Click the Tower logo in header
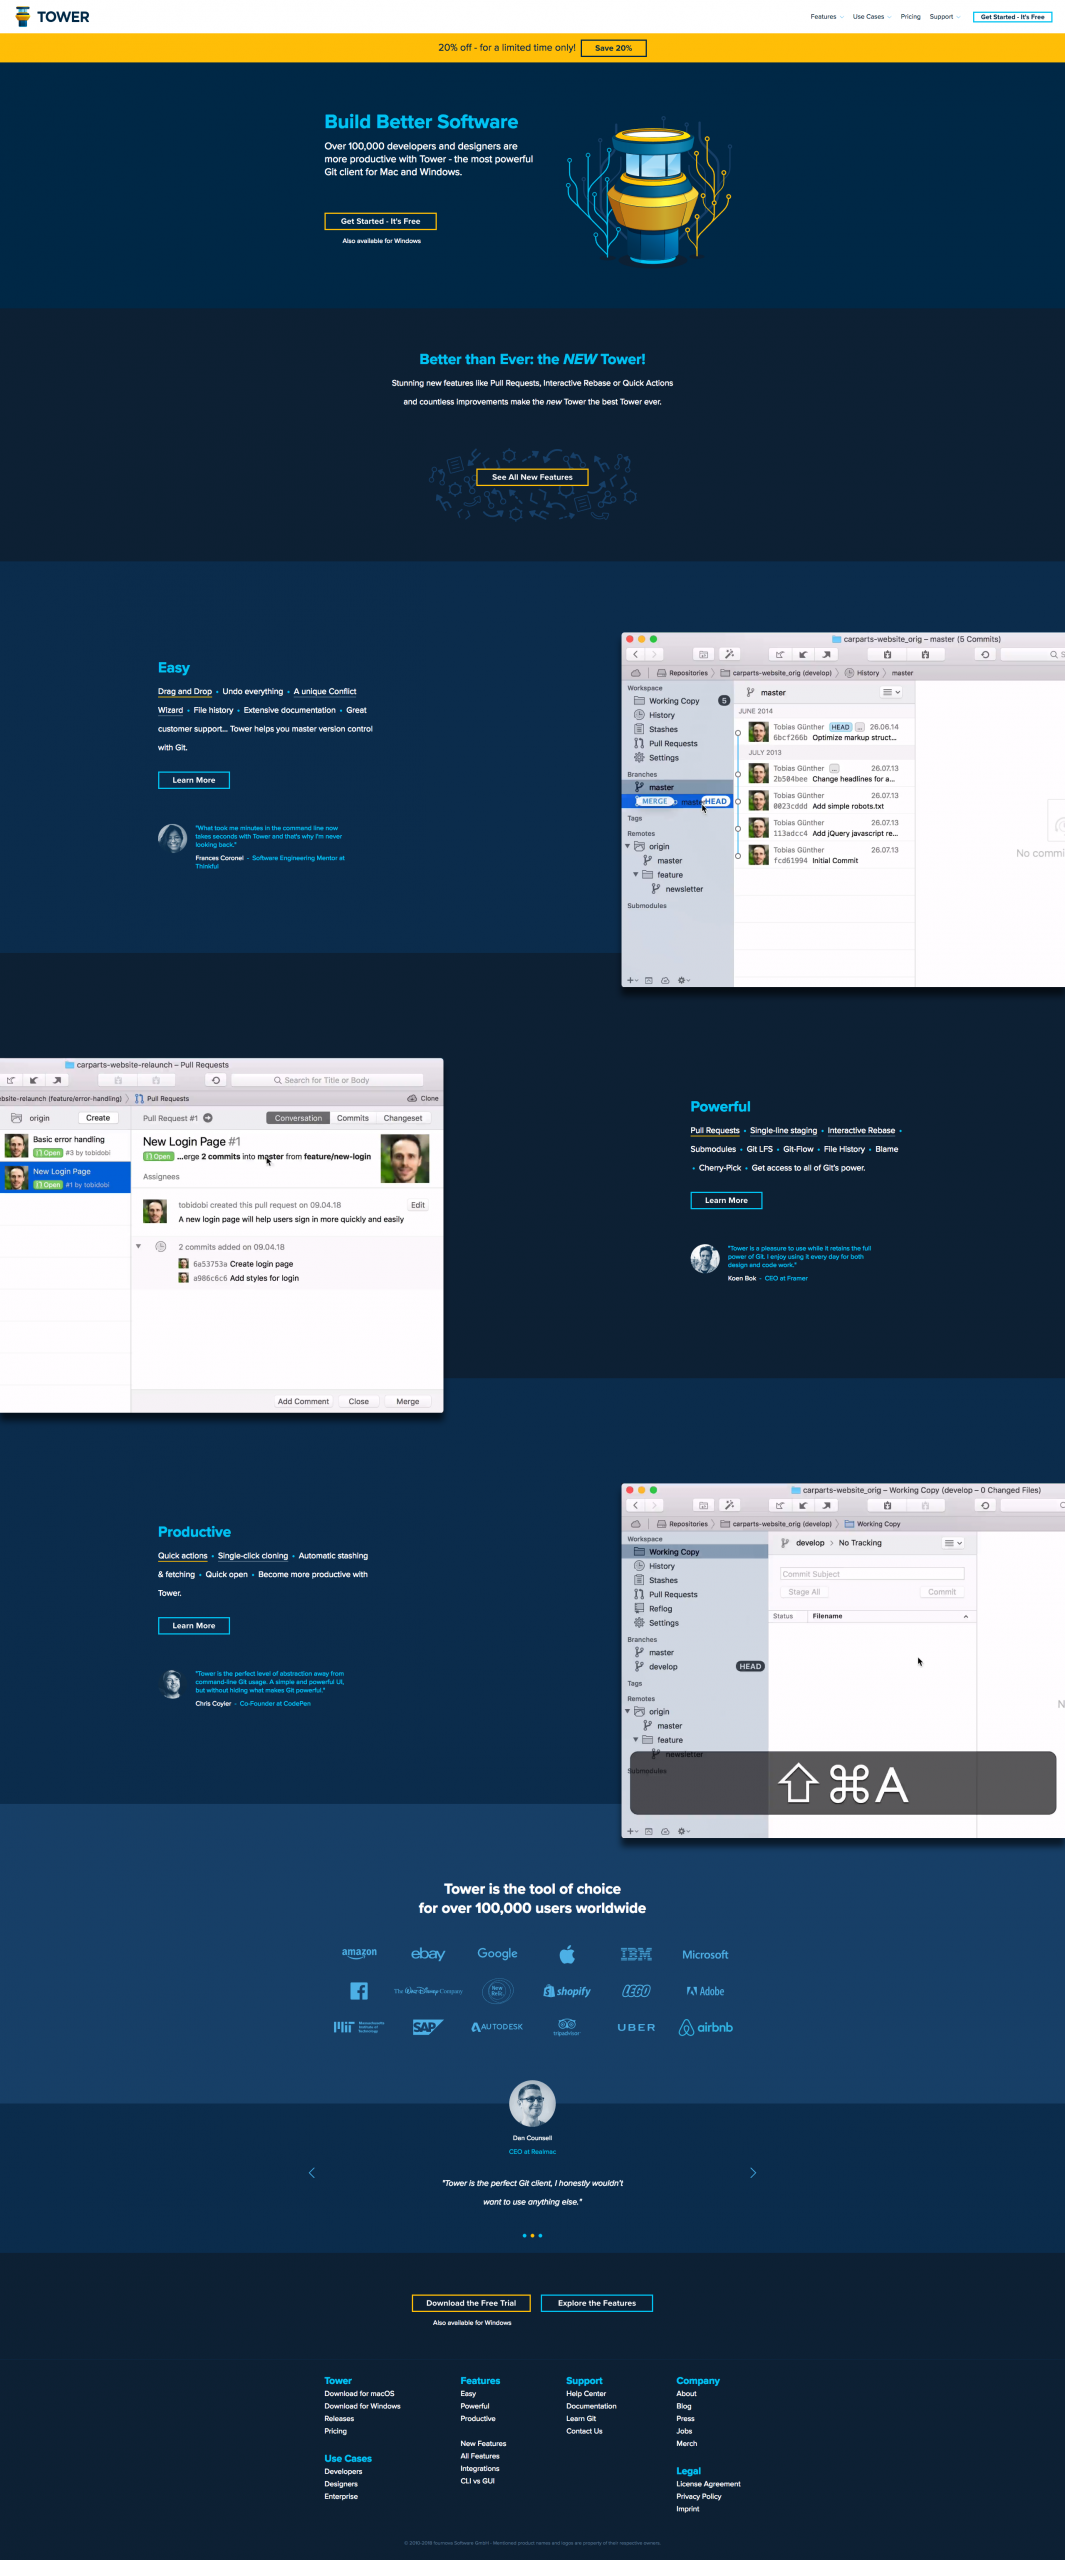 pos(52,17)
